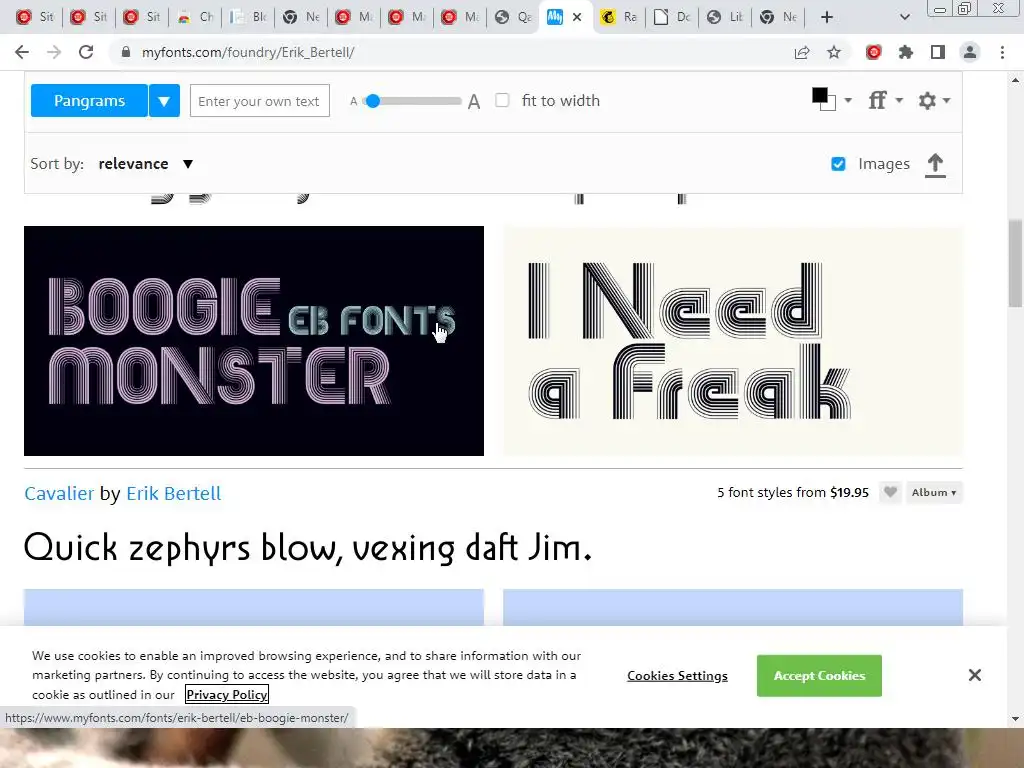Open the Erik Bertell foundry link
The width and height of the screenshot is (1024, 768).
pos(174,493)
